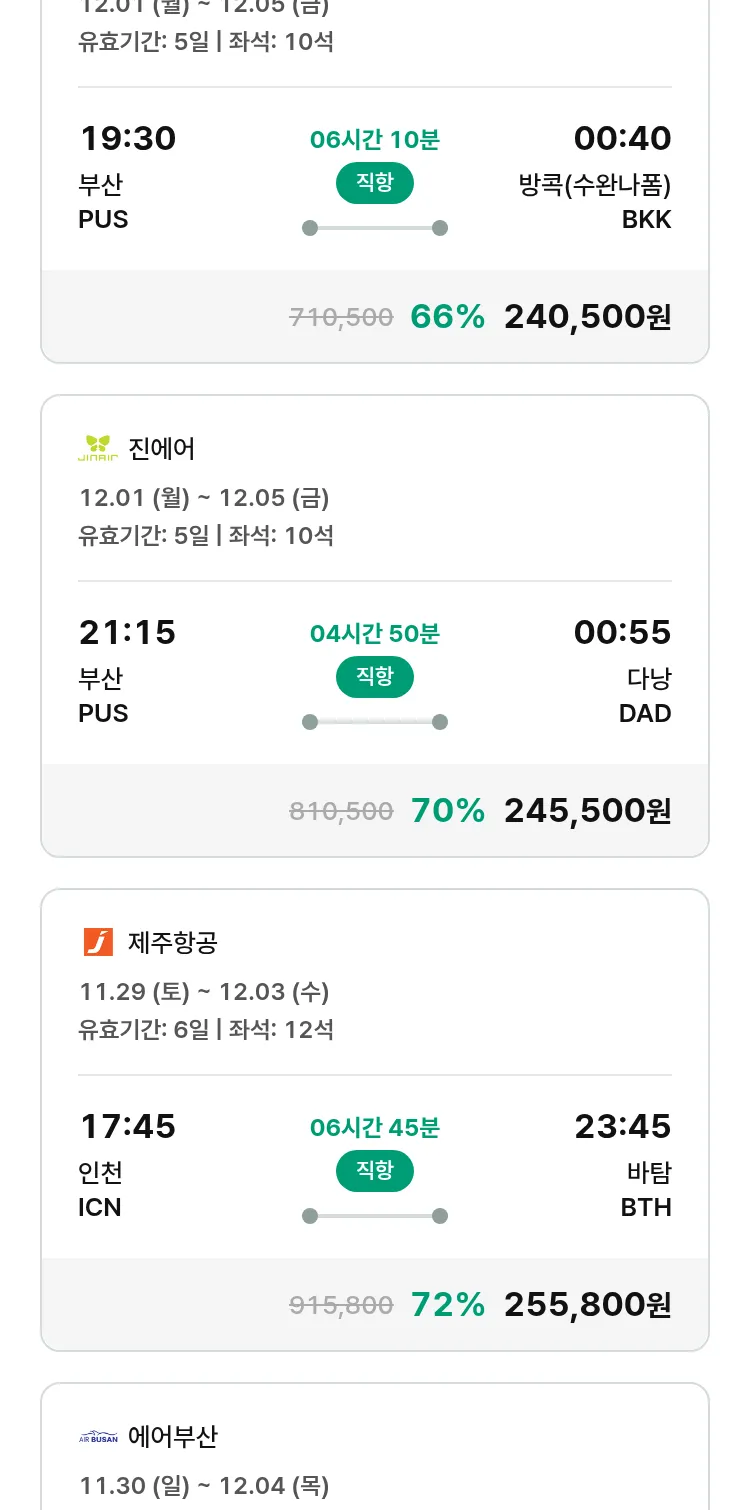Tap the Jeju Air orange logo
The image size is (750, 1510).
[x=98, y=942]
